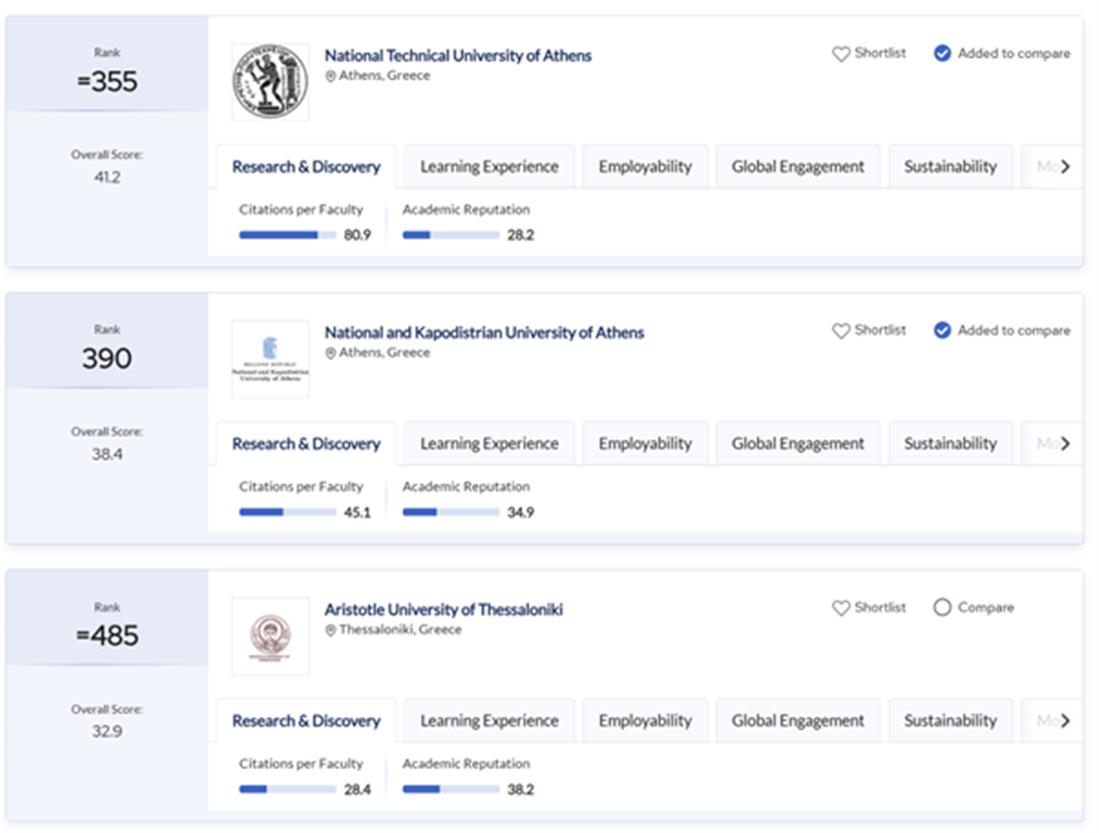This screenshot has width=1099, height=833.
Task: Uncheck Added to compare for Kapodistrian University
Action: click(x=942, y=331)
